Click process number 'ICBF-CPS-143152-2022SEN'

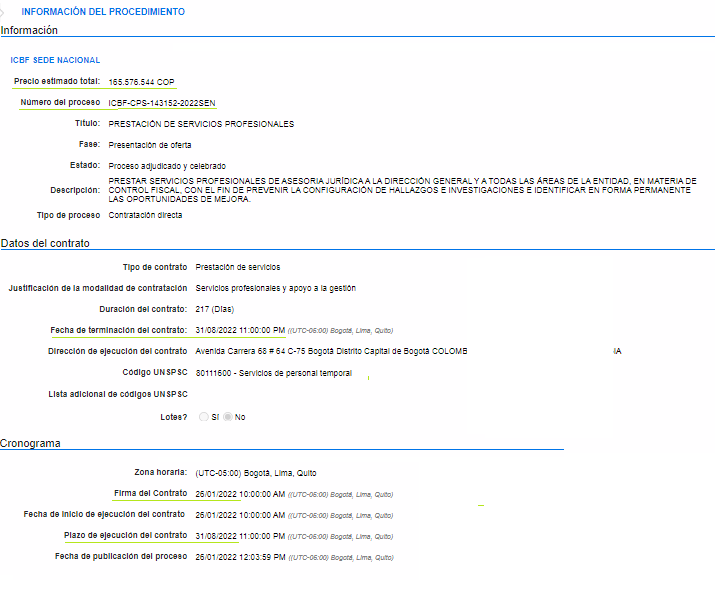(x=162, y=103)
